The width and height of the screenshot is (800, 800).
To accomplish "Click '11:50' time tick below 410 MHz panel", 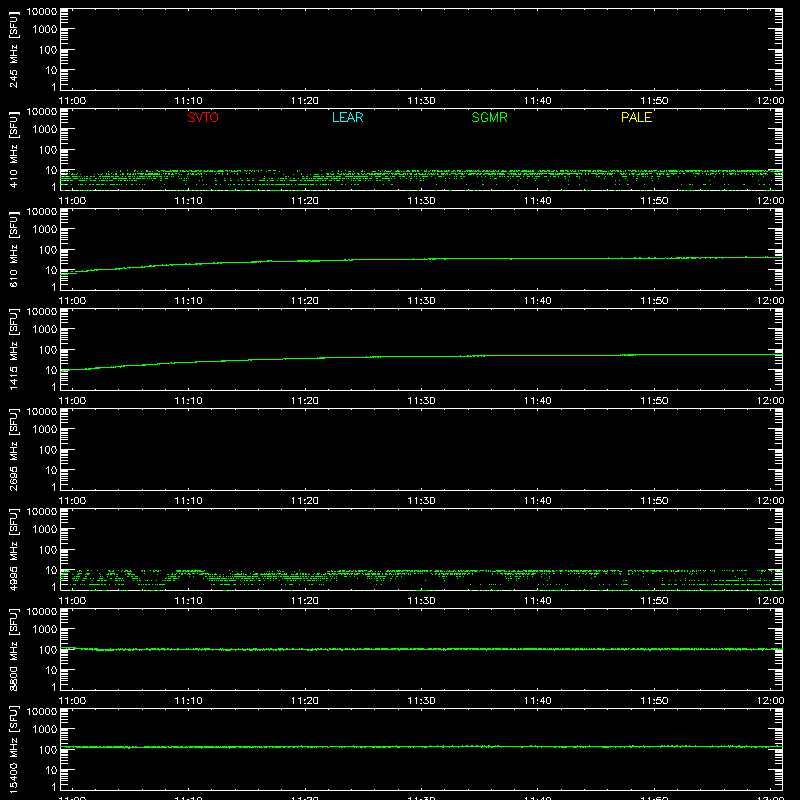I will coord(654,201).
